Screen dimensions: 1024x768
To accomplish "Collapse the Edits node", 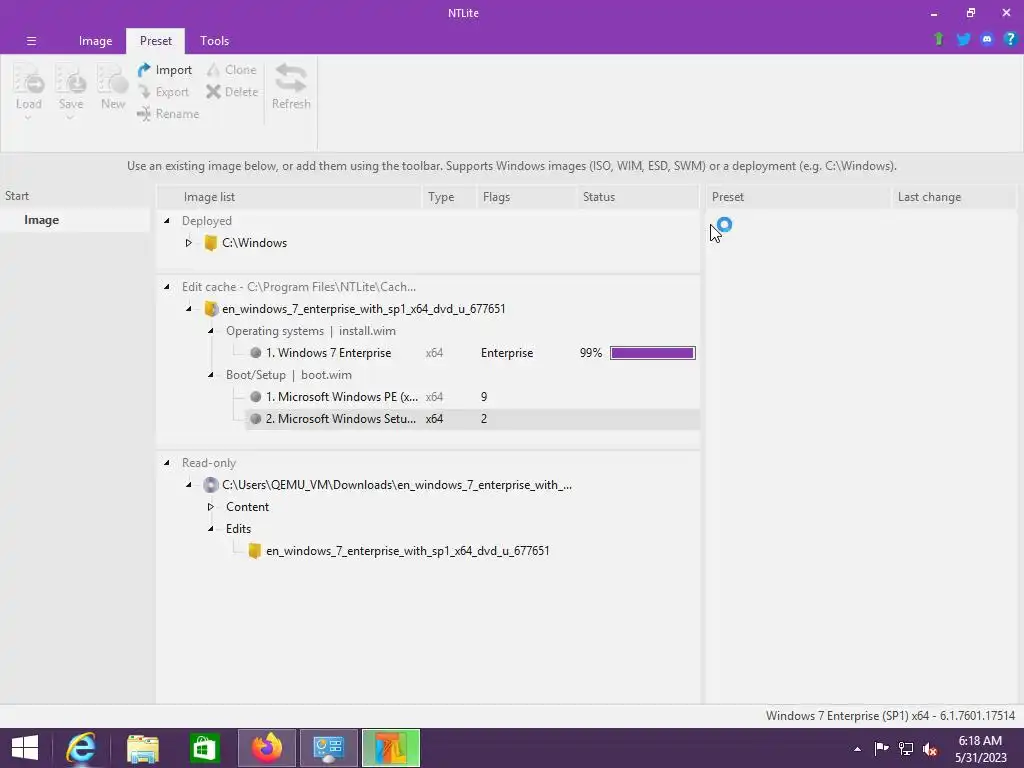I will (x=211, y=529).
